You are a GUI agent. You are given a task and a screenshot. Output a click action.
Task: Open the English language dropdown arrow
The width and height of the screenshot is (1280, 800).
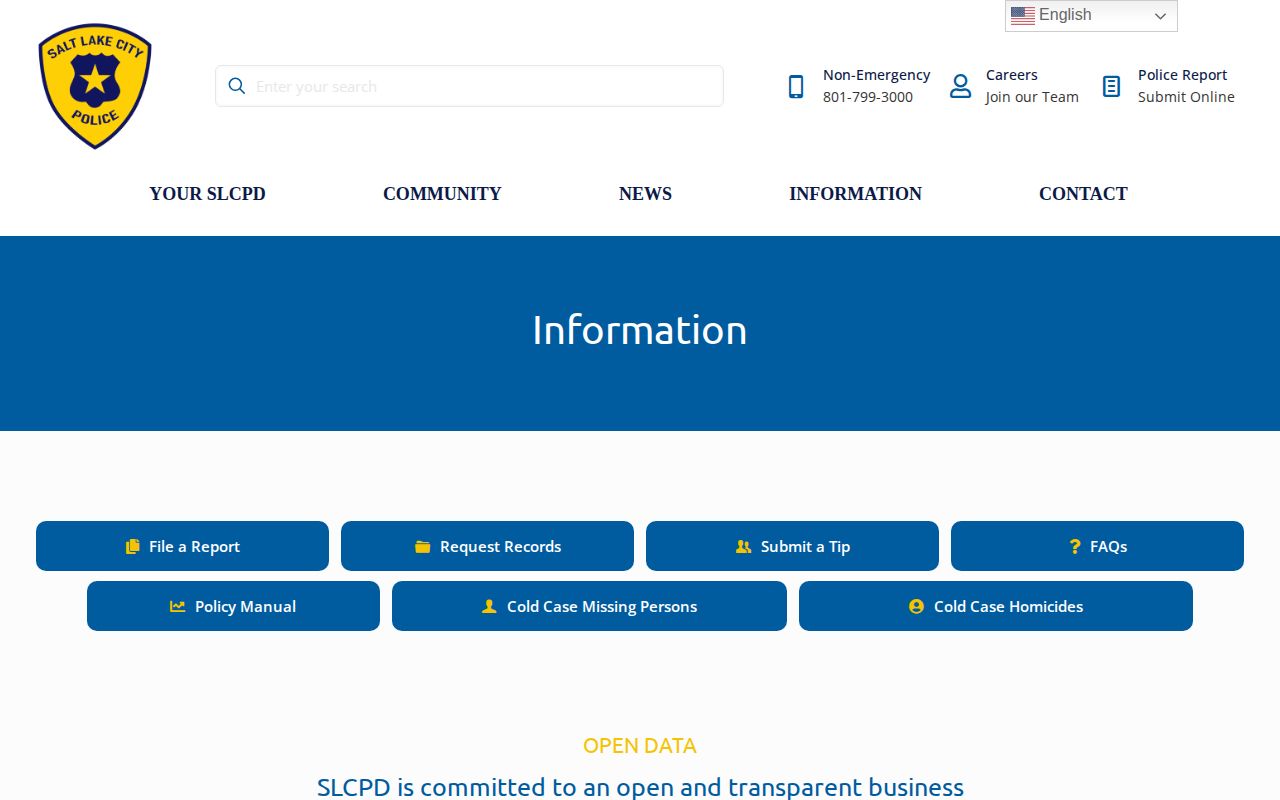(x=1160, y=16)
